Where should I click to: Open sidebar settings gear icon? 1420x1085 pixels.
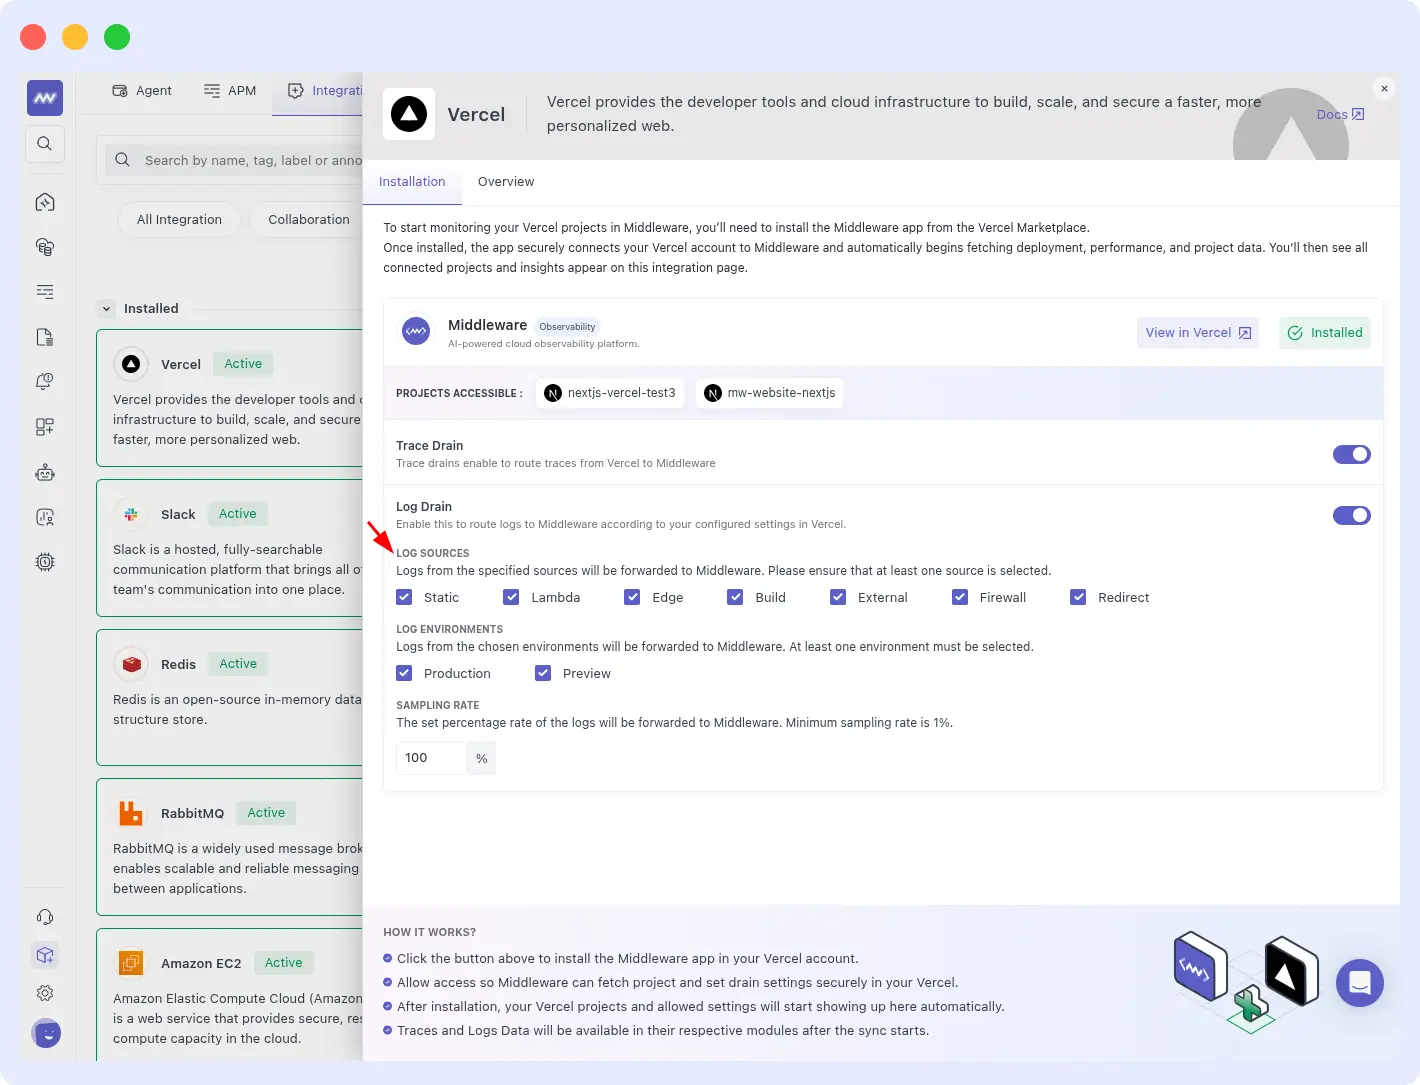coord(45,993)
